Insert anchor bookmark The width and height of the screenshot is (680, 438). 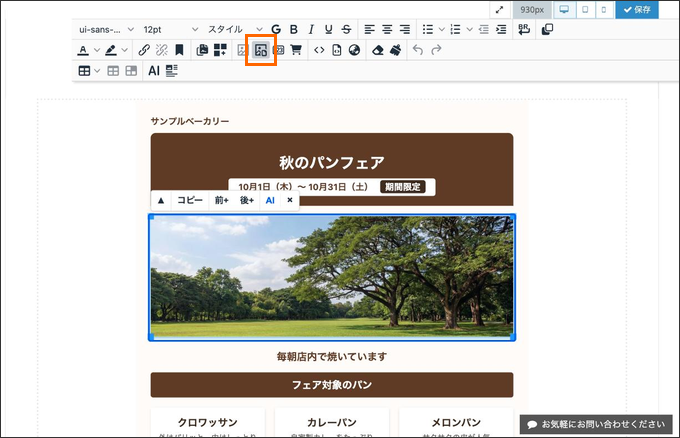tap(179, 50)
